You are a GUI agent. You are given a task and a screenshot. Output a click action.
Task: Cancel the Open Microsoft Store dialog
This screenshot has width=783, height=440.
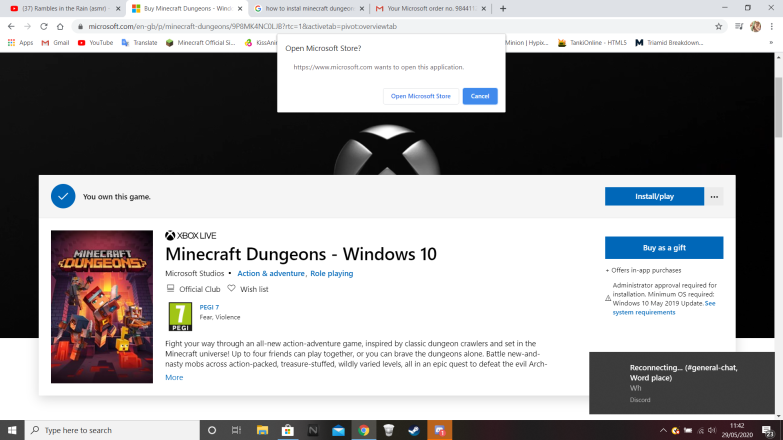pyautogui.click(x=480, y=96)
